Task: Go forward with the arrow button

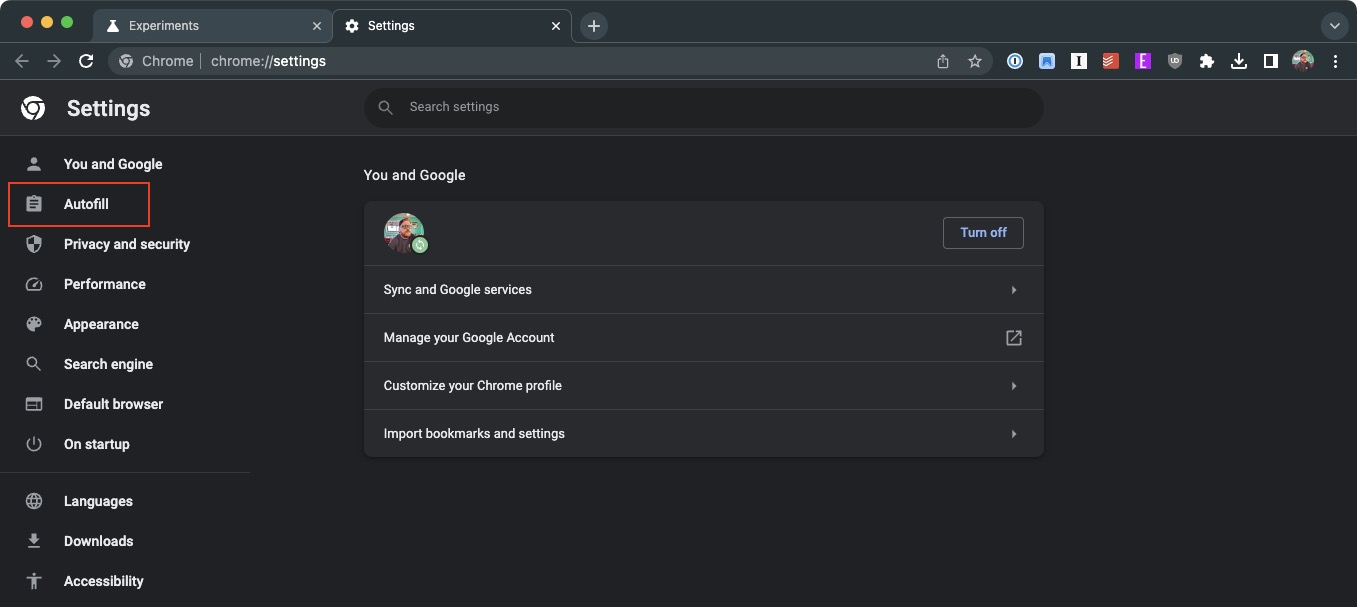Action: click(54, 61)
